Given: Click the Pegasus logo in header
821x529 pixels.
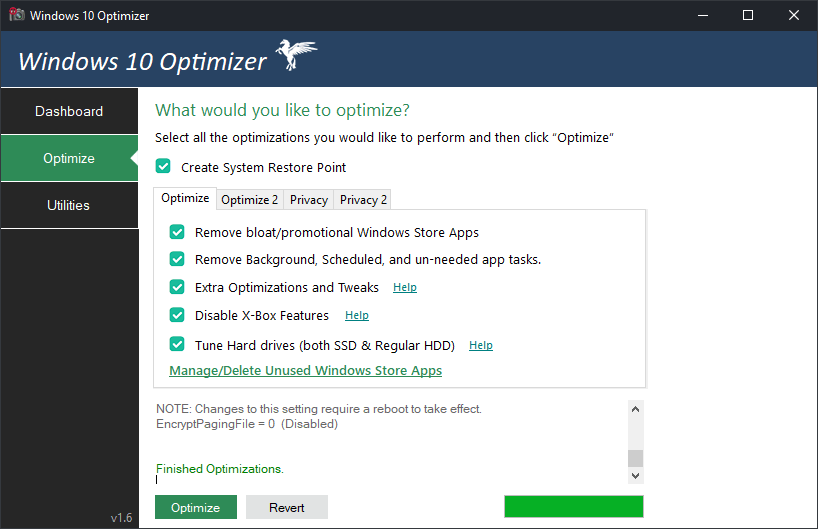Looking at the screenshot, I should click(297, 54).
